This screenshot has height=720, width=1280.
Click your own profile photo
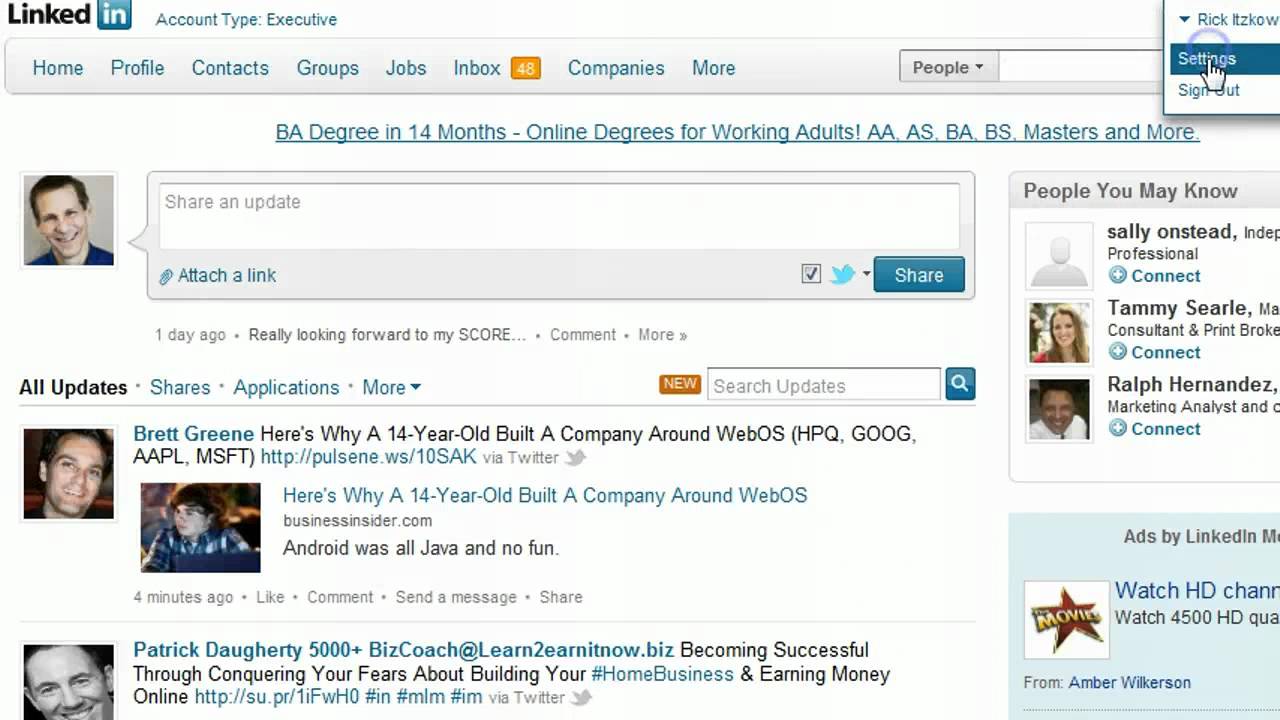(x=69, y=220)
